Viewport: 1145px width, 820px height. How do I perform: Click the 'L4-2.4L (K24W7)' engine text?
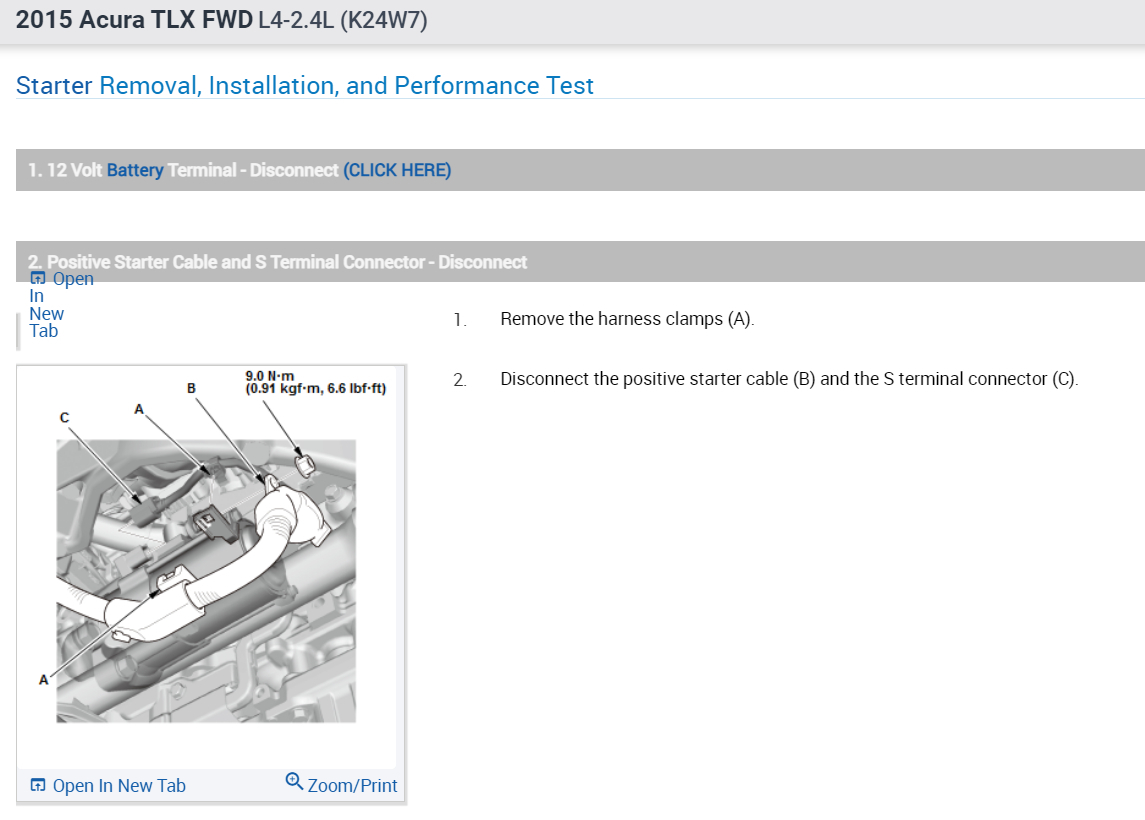tap(342, 20)
